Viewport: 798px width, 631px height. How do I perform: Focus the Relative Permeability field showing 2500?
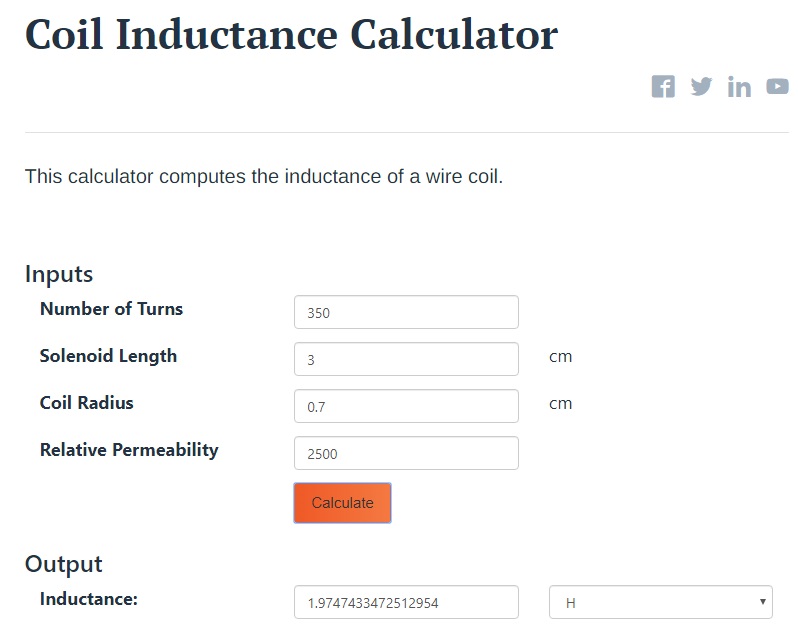click(406, 453)
